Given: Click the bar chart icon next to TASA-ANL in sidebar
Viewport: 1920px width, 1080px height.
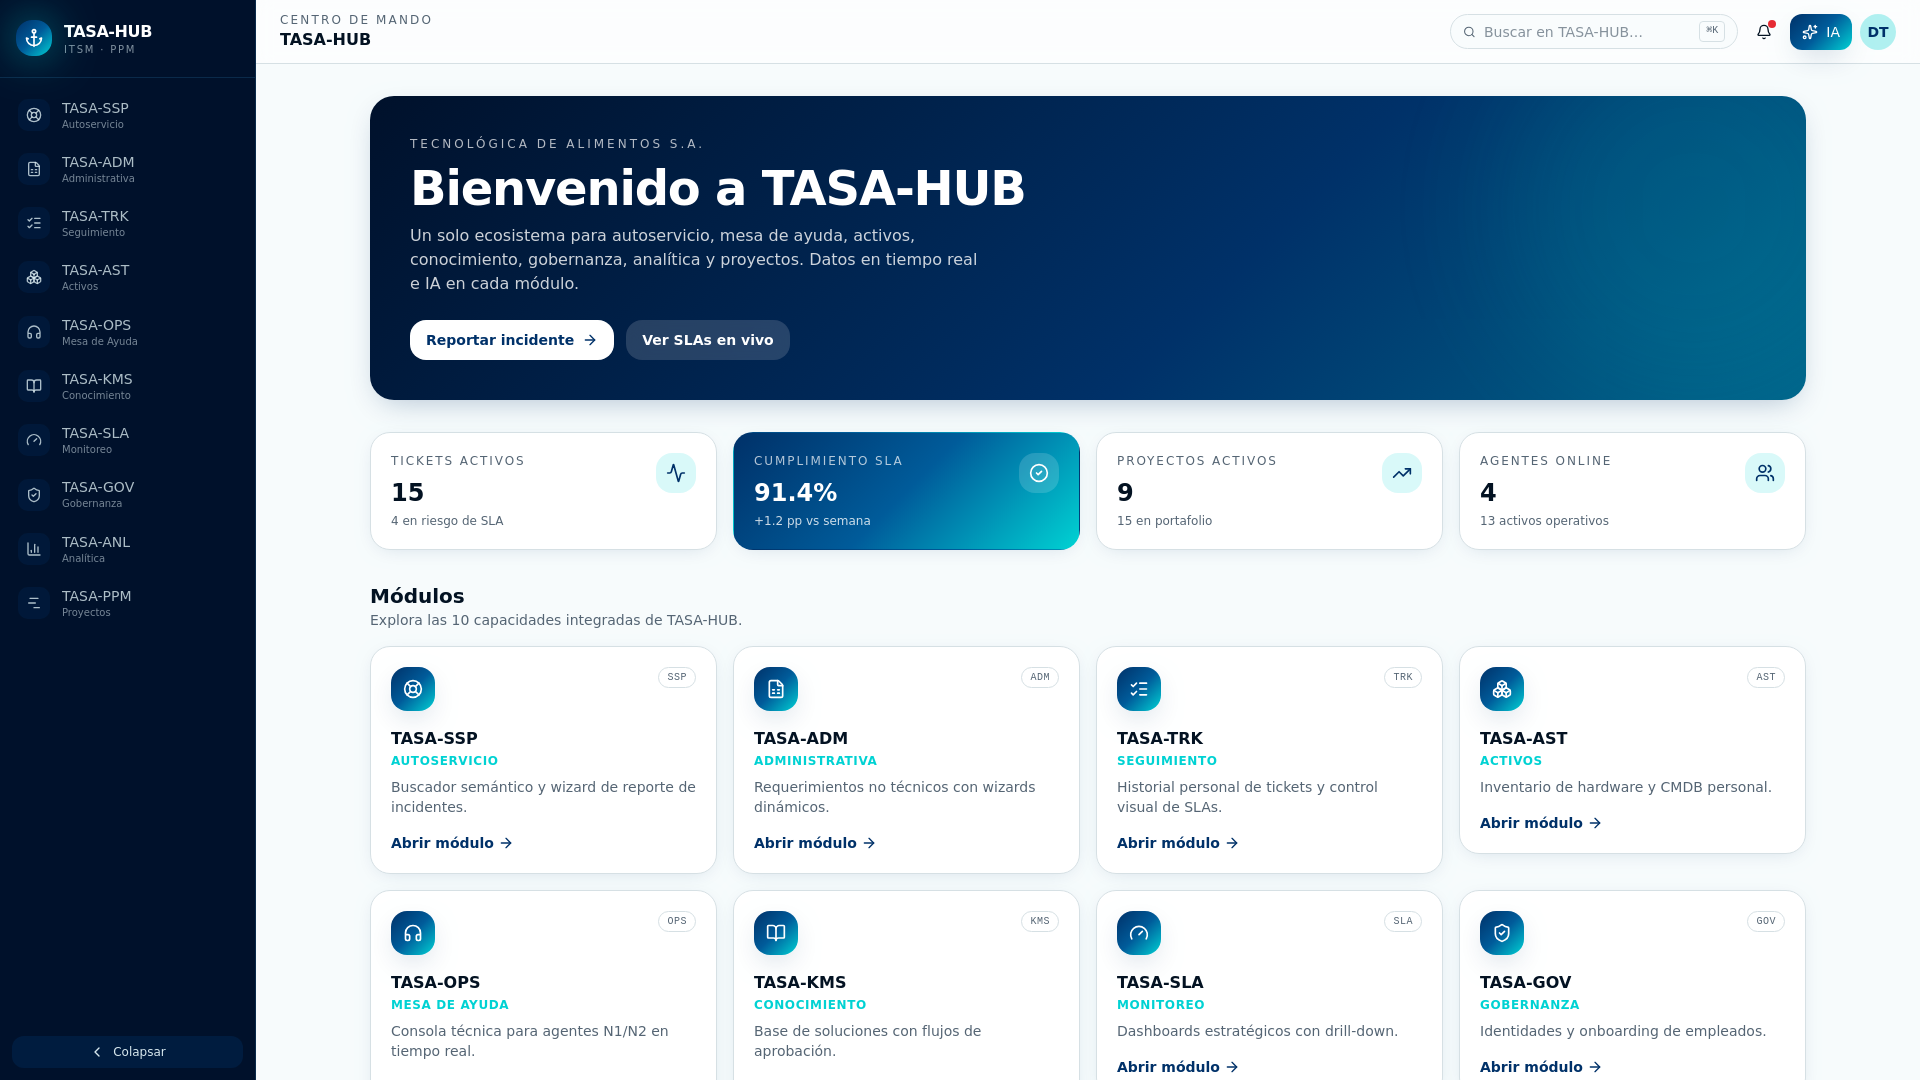Looking at the screenshot, I should 34,549.
